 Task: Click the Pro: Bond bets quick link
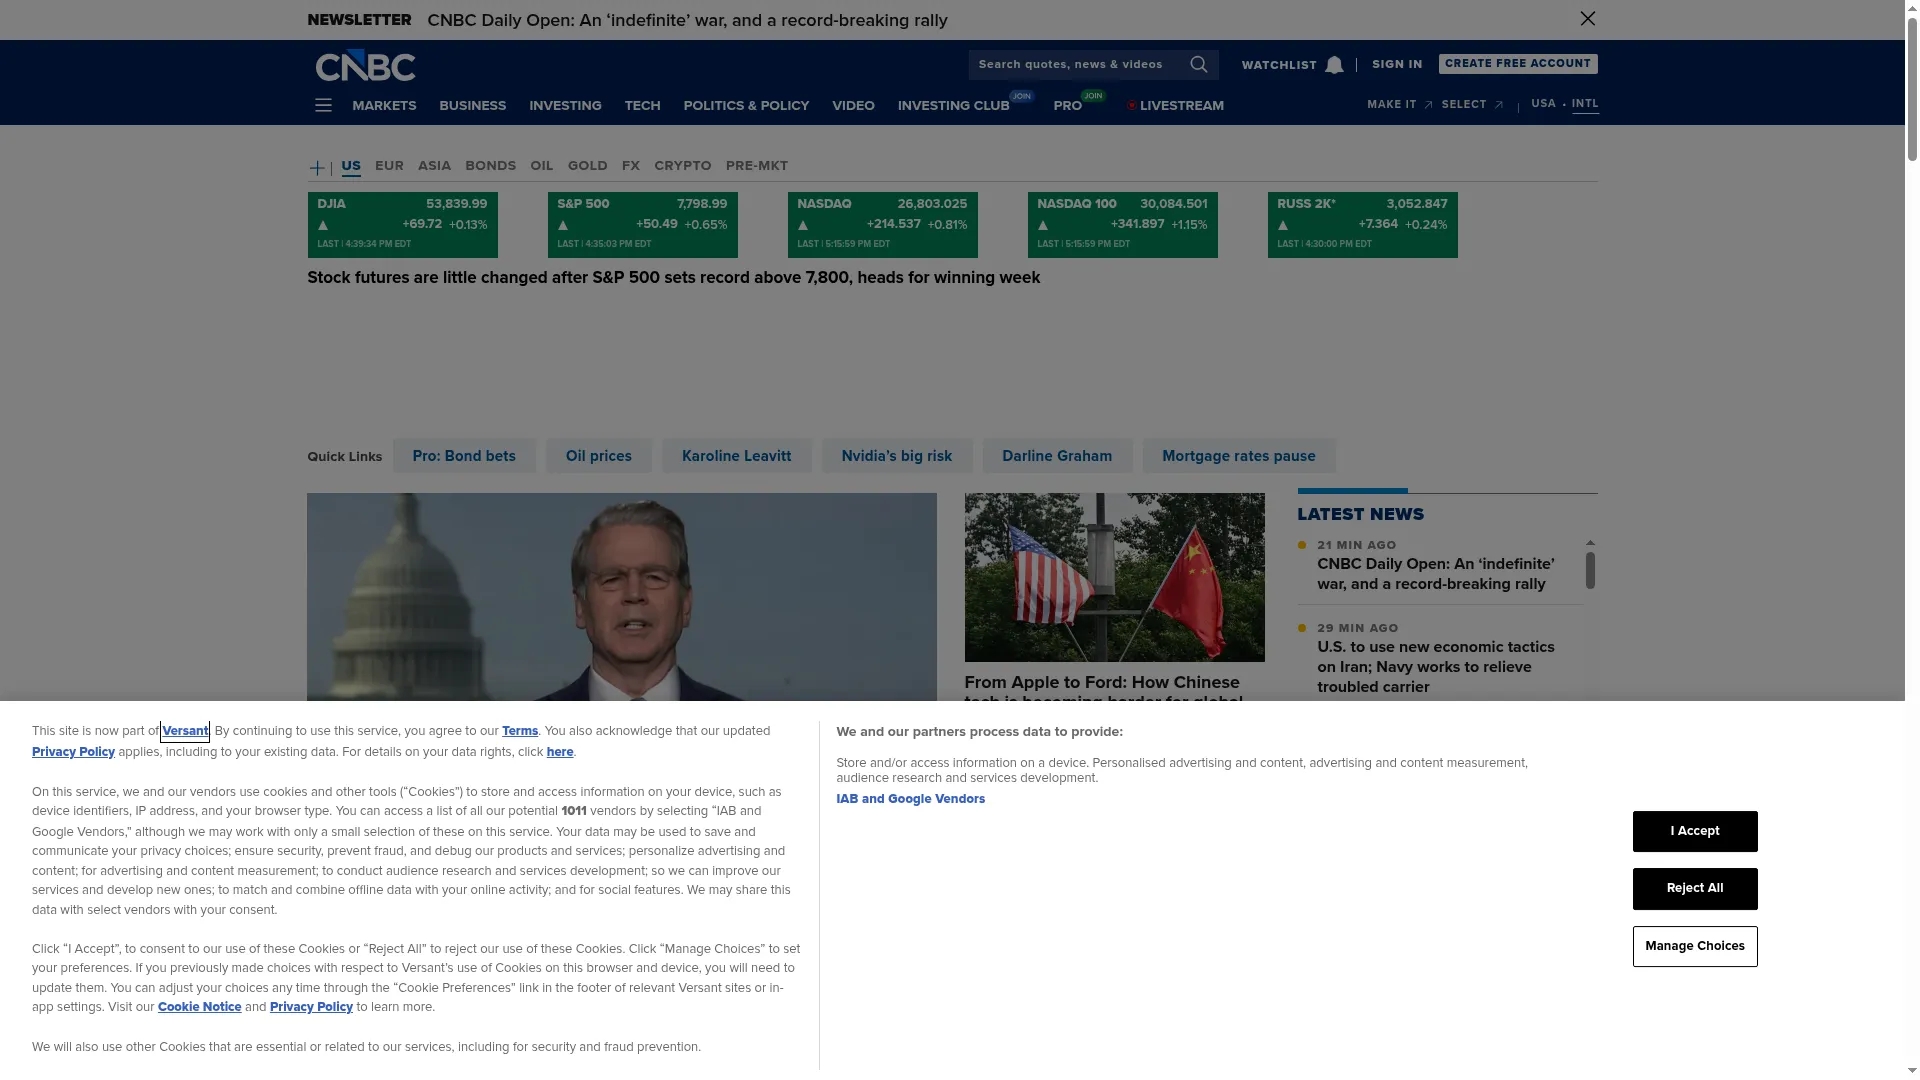tap(464, 456)
